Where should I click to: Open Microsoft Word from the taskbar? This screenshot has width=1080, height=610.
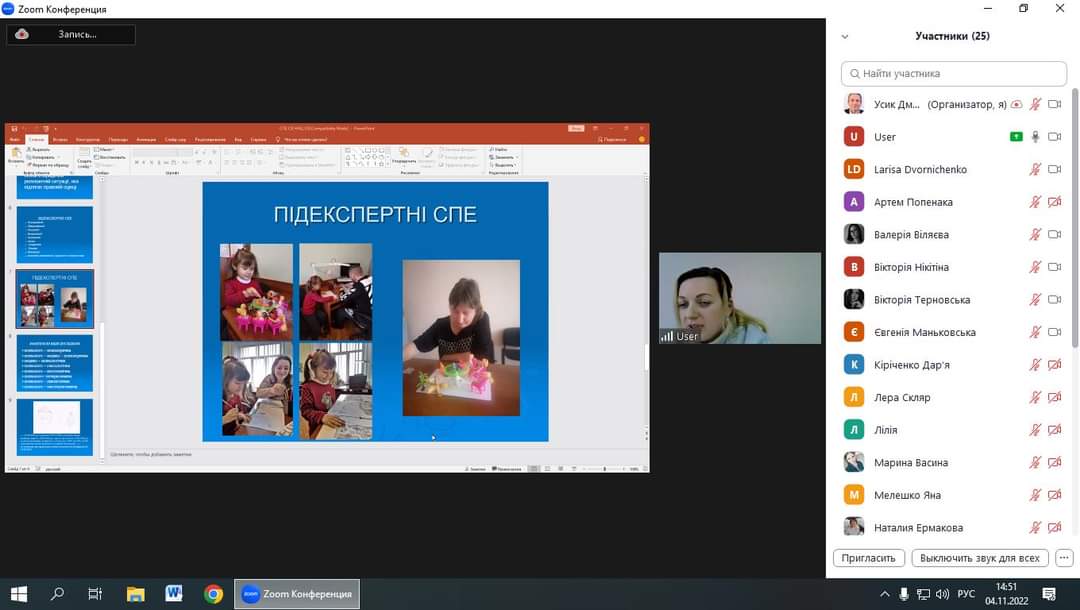(174, 594)
